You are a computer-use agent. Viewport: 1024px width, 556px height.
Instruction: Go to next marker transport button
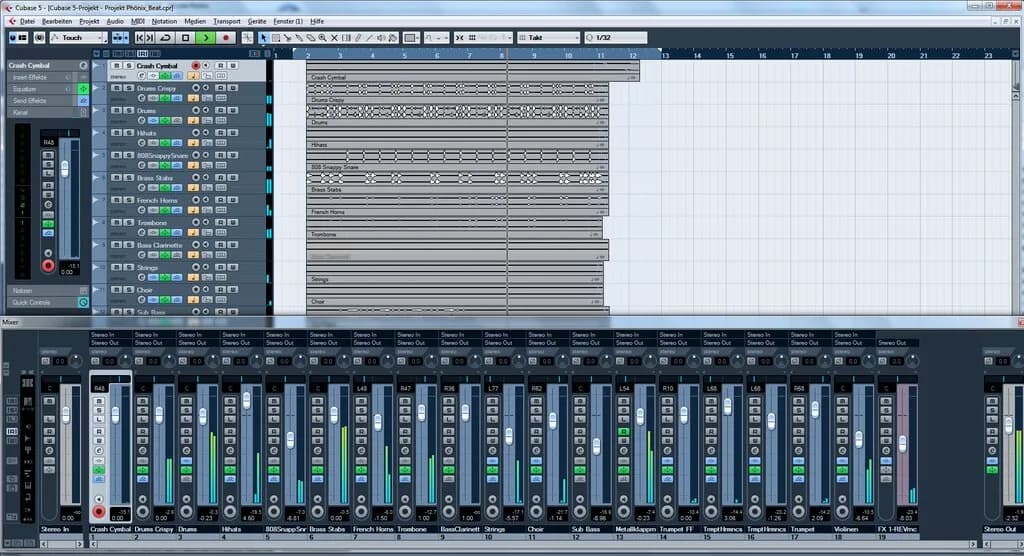(150, 38)
